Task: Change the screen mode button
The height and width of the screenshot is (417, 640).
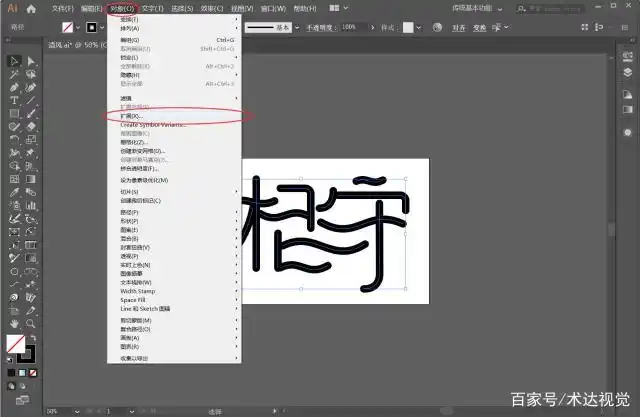Action: (22, 400)
